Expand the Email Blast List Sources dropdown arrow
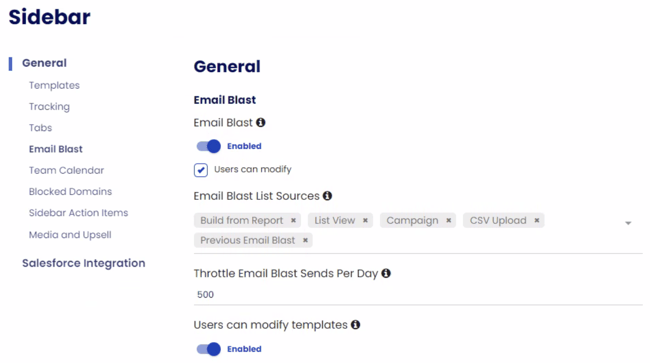The image size is (650, 363). 628,223
